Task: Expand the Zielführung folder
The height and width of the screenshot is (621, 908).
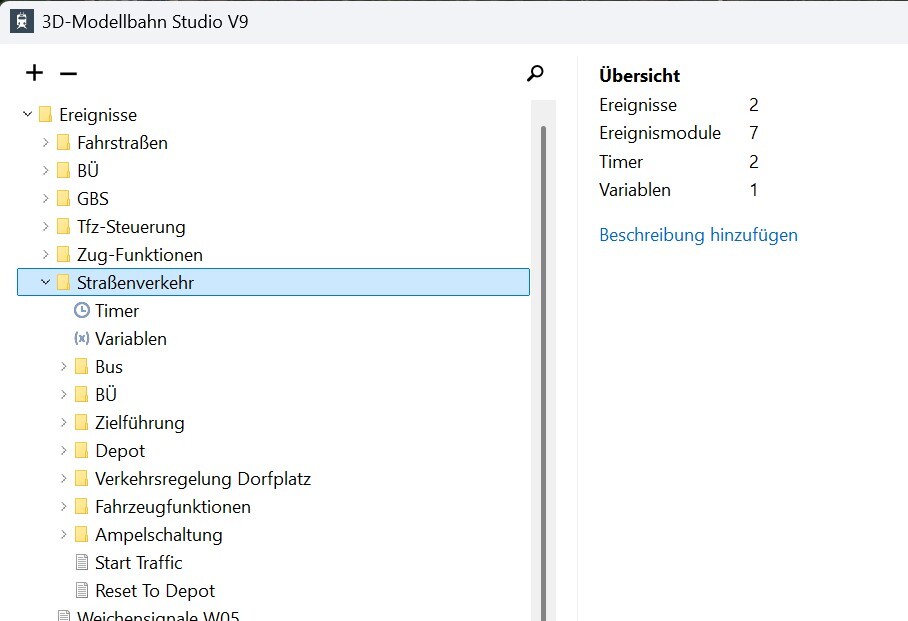Action: click(63, 423)
